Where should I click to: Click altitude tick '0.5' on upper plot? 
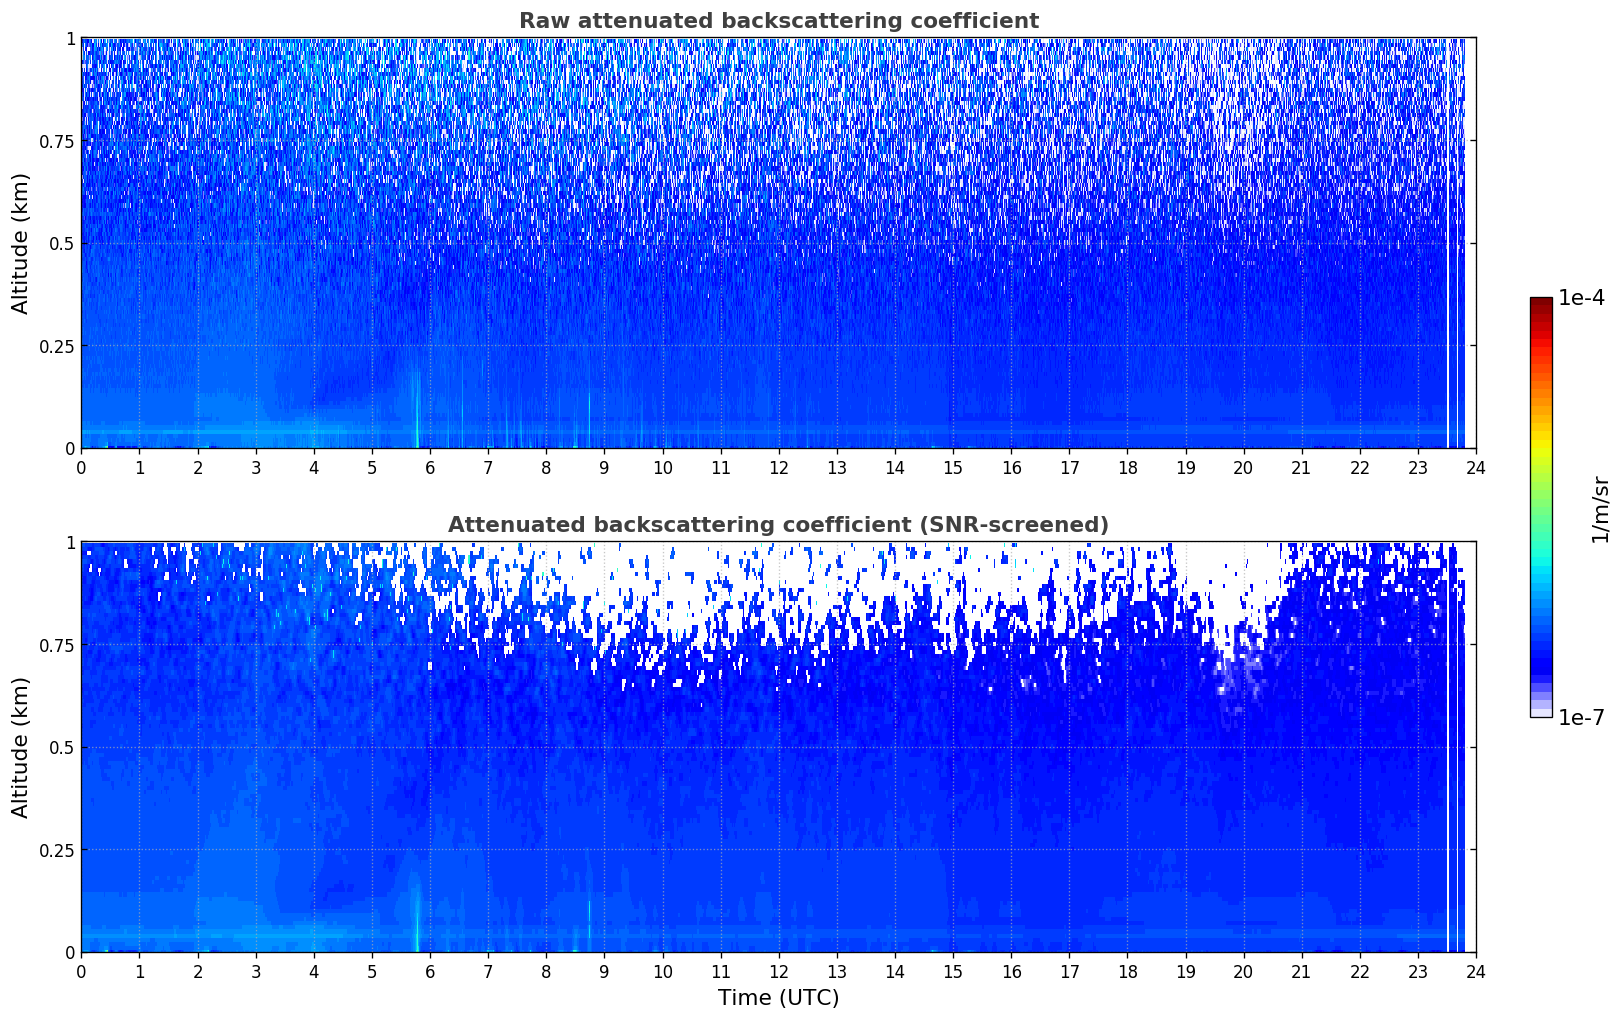(x=60, y=243)
